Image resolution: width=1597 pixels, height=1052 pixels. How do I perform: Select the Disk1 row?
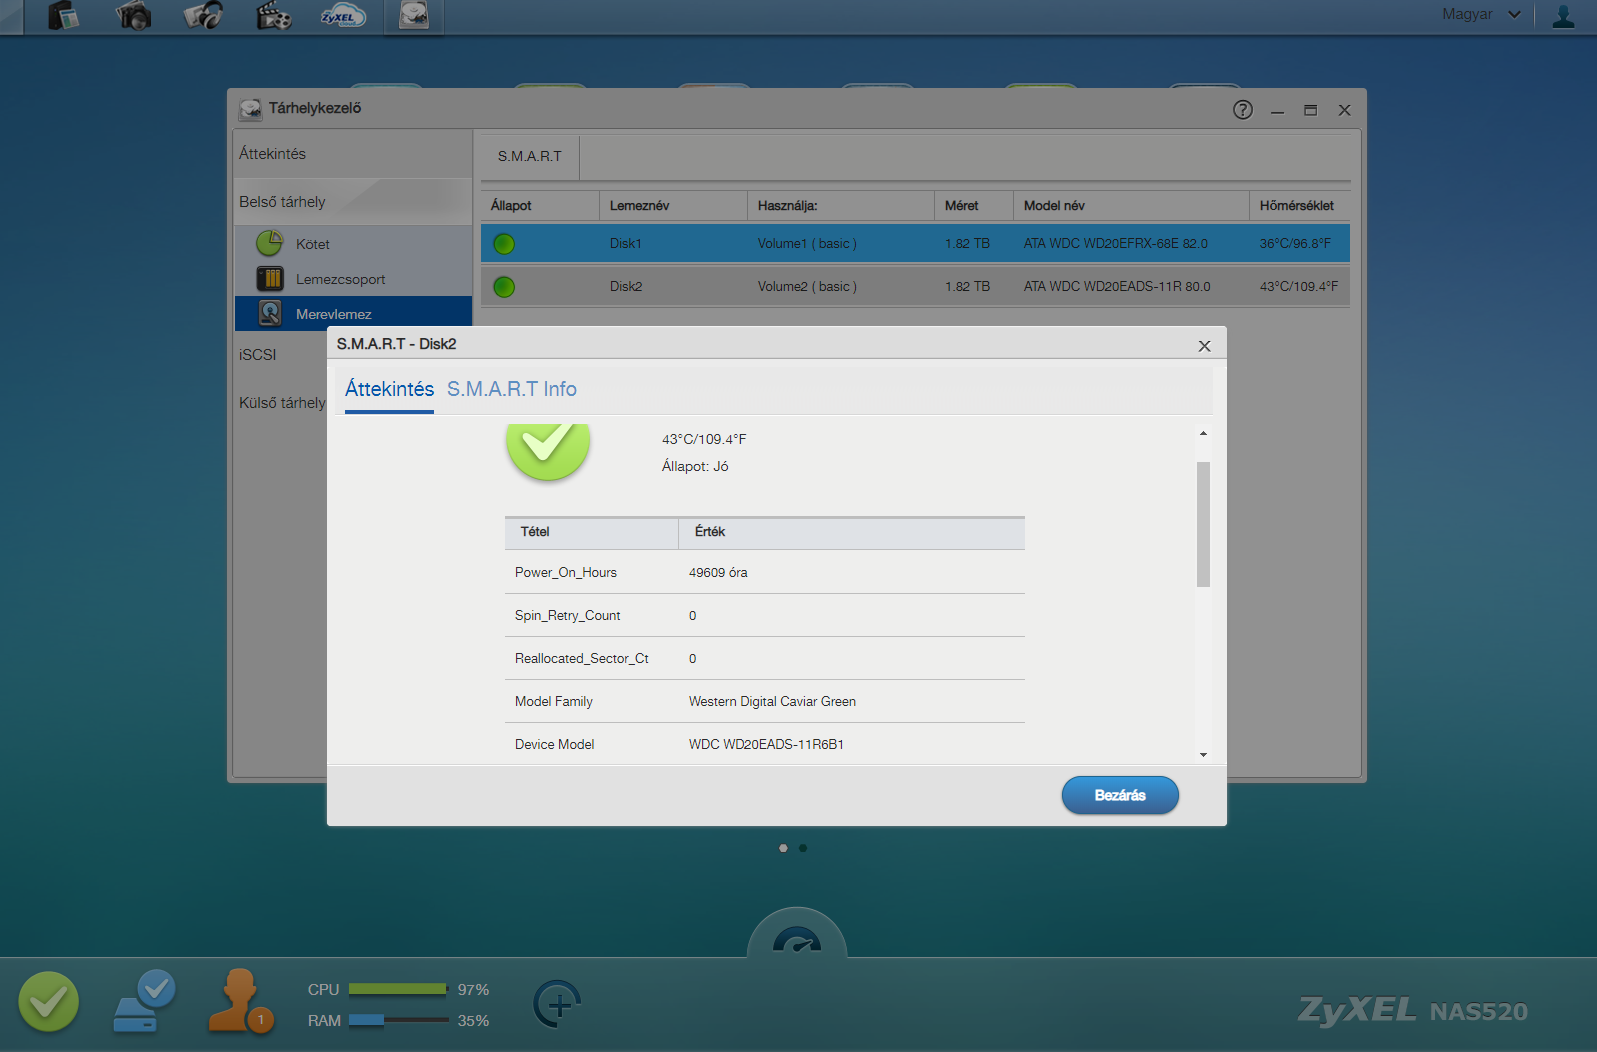coord(915,243)
